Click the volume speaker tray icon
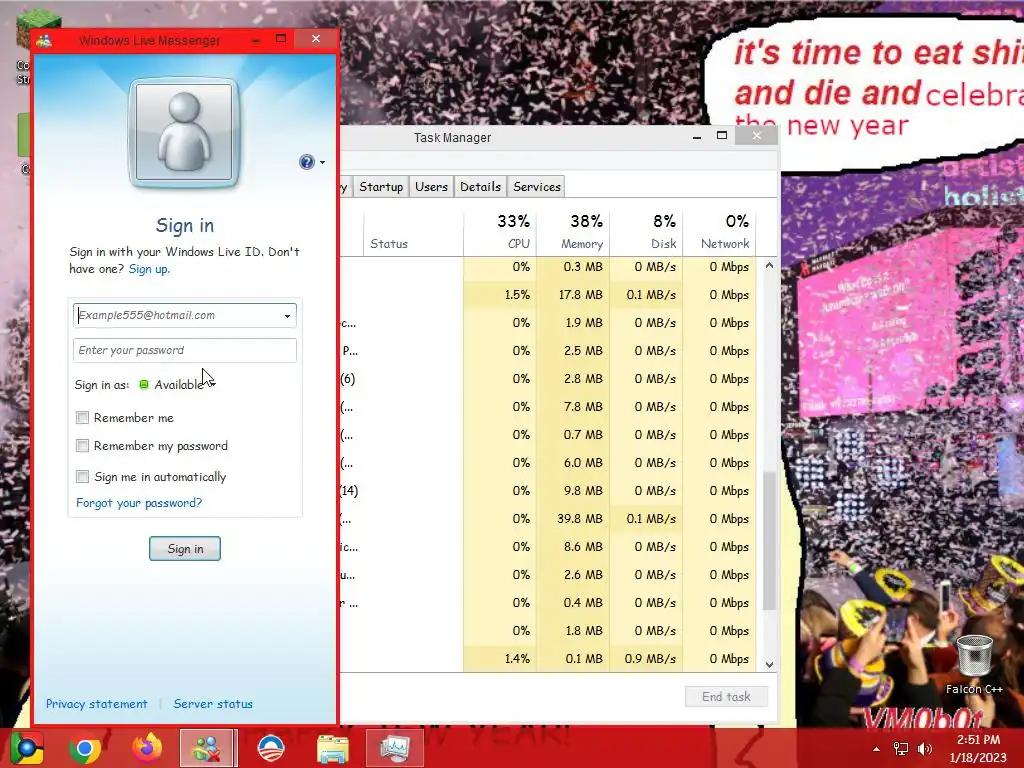The width and height of the screenshot is (1024, 768). pyautogui.click(x=925, y=749)
